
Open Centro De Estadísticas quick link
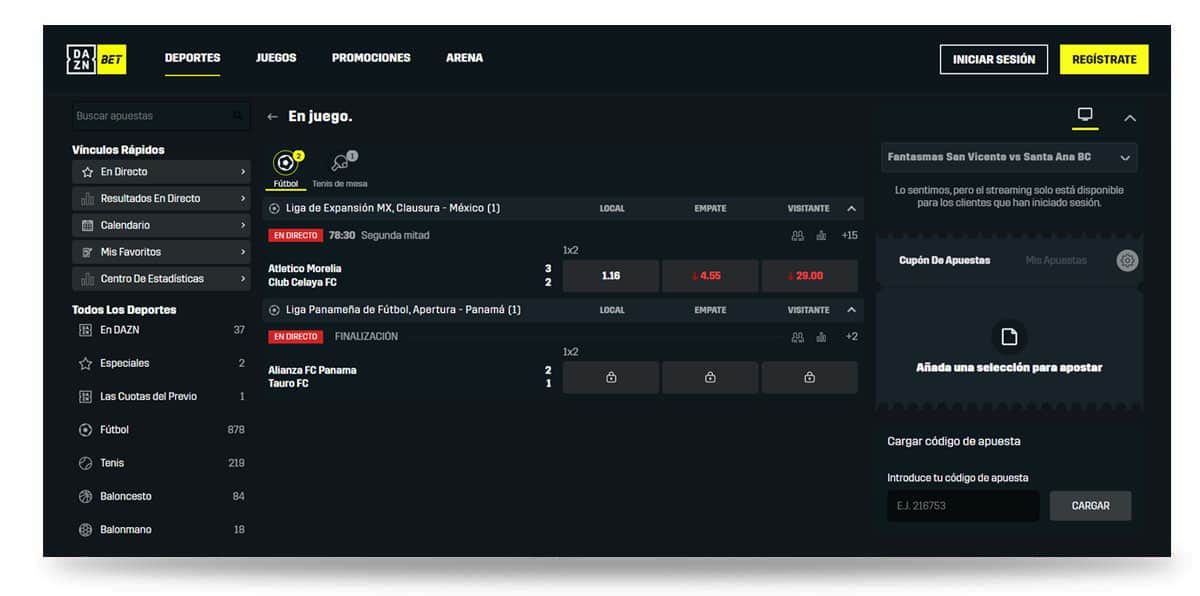tap(161, 278)
